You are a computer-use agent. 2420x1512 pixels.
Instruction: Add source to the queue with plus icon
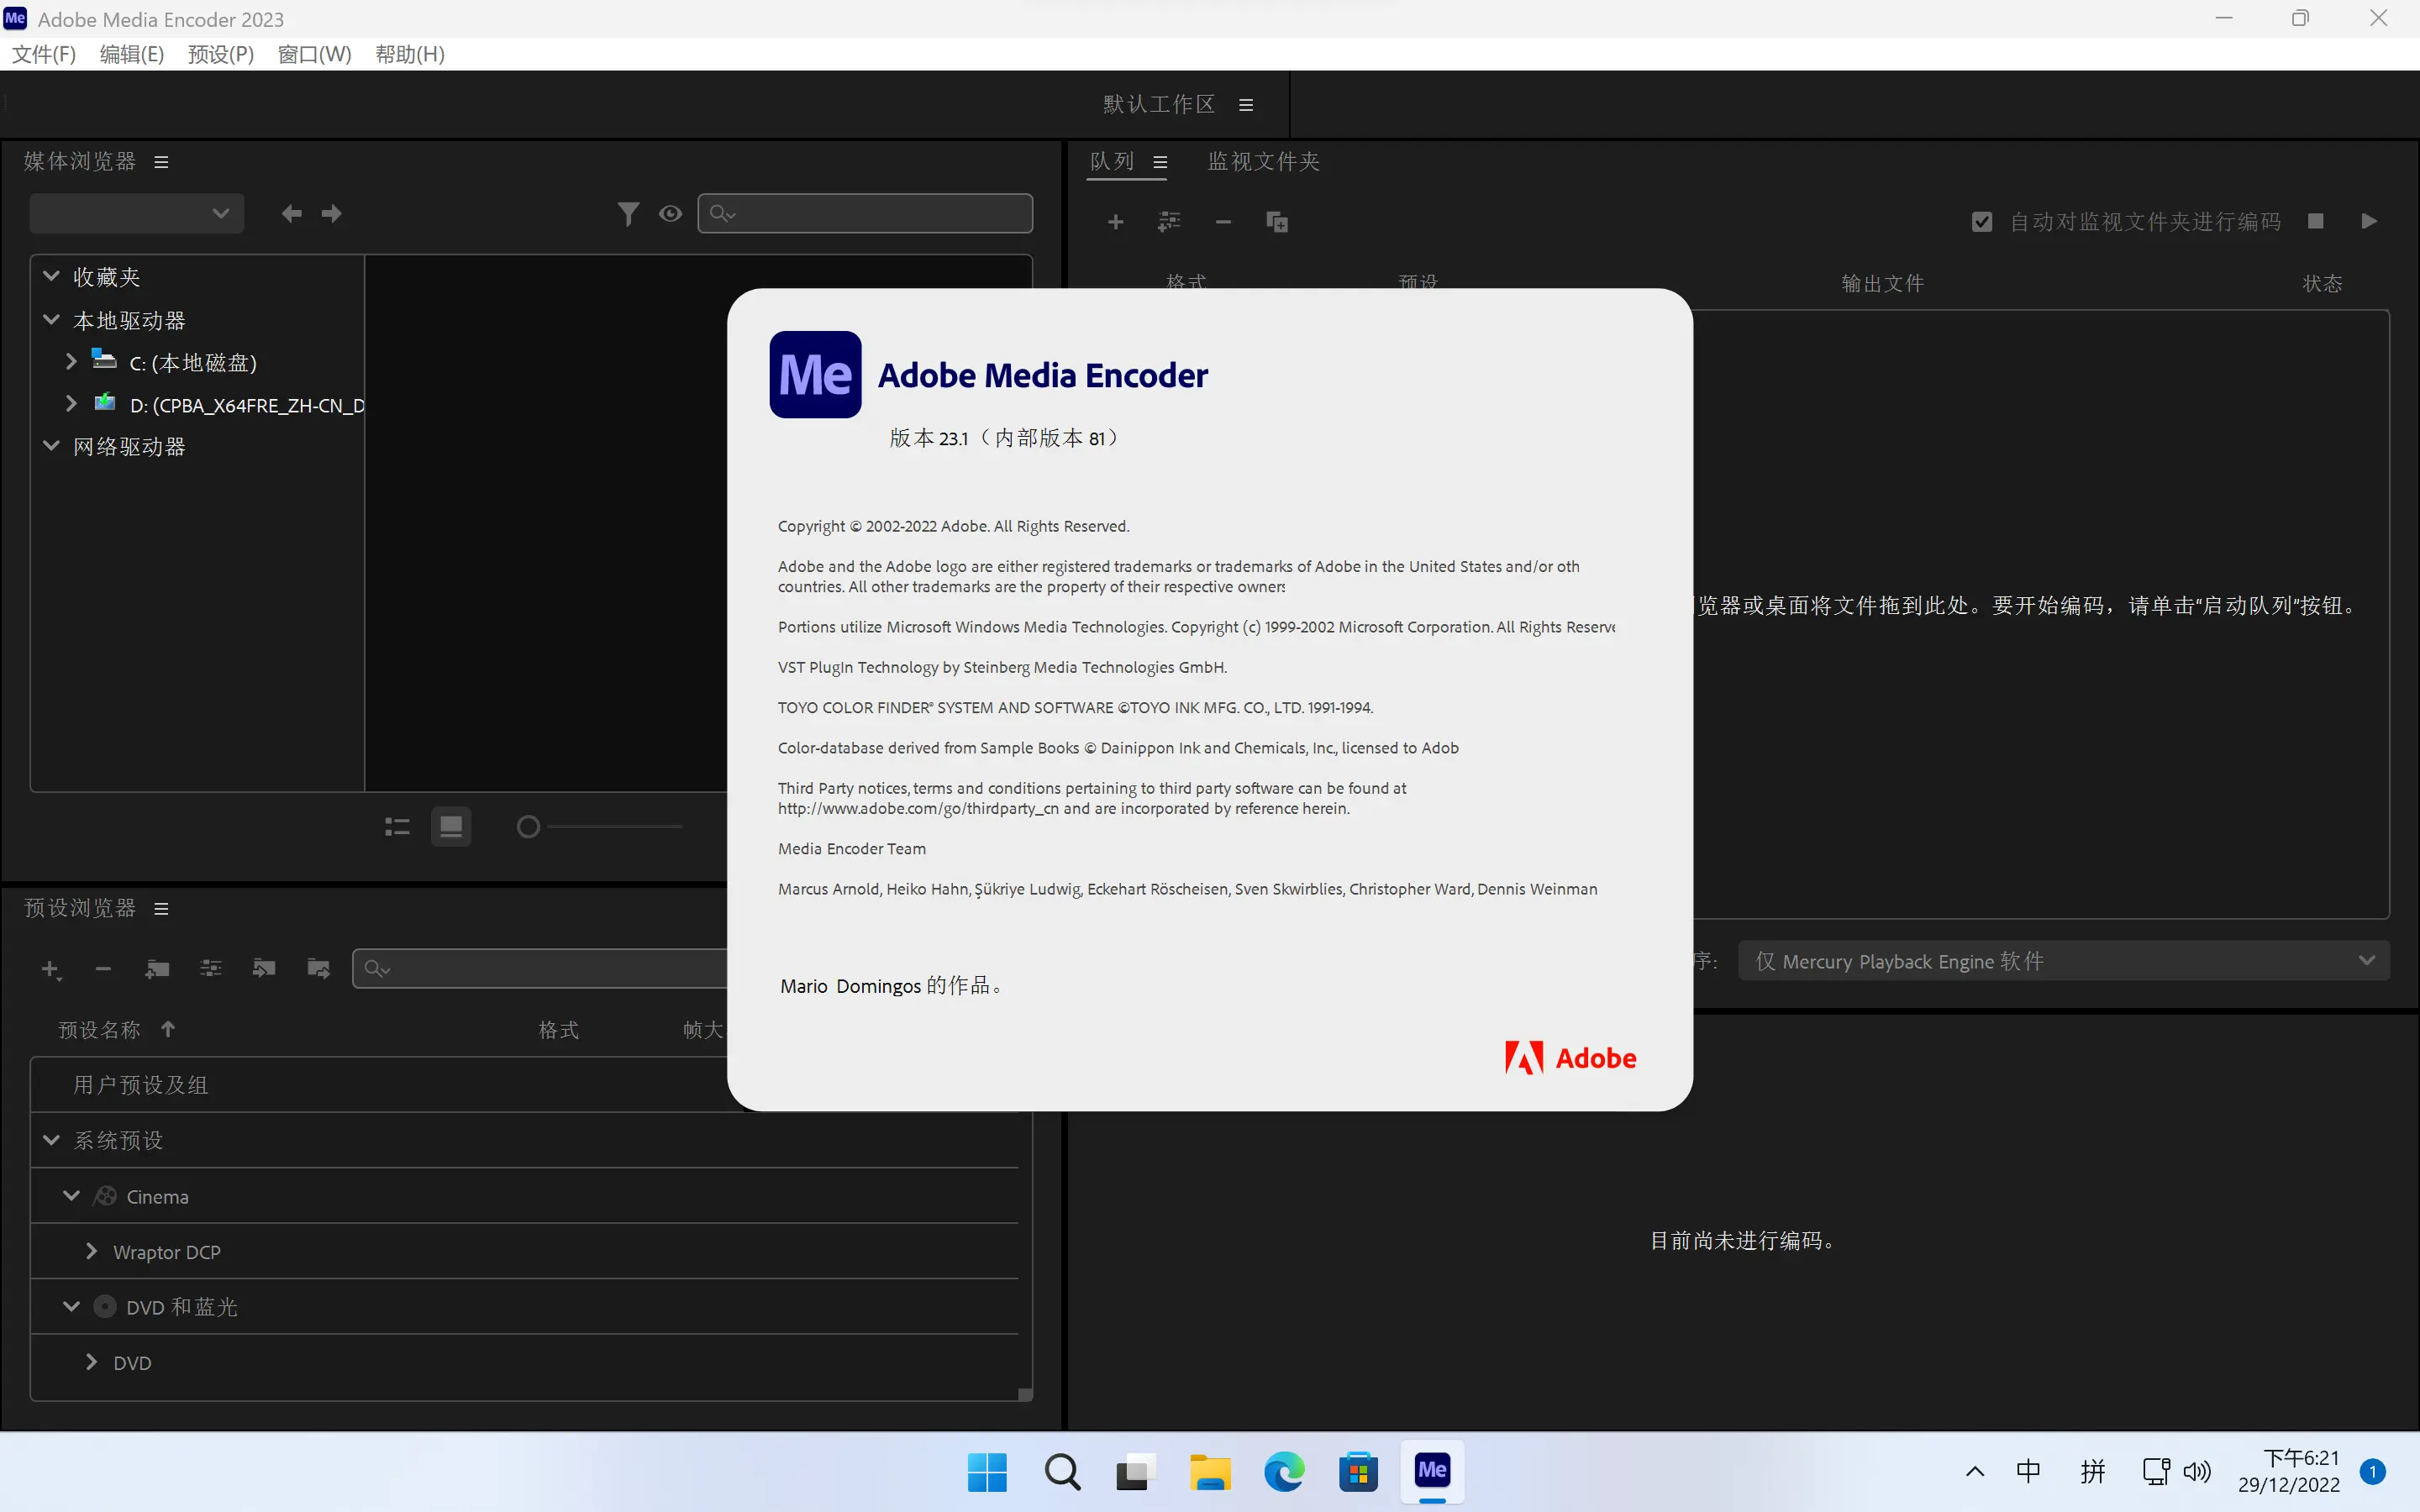(x=1116, y=221)
